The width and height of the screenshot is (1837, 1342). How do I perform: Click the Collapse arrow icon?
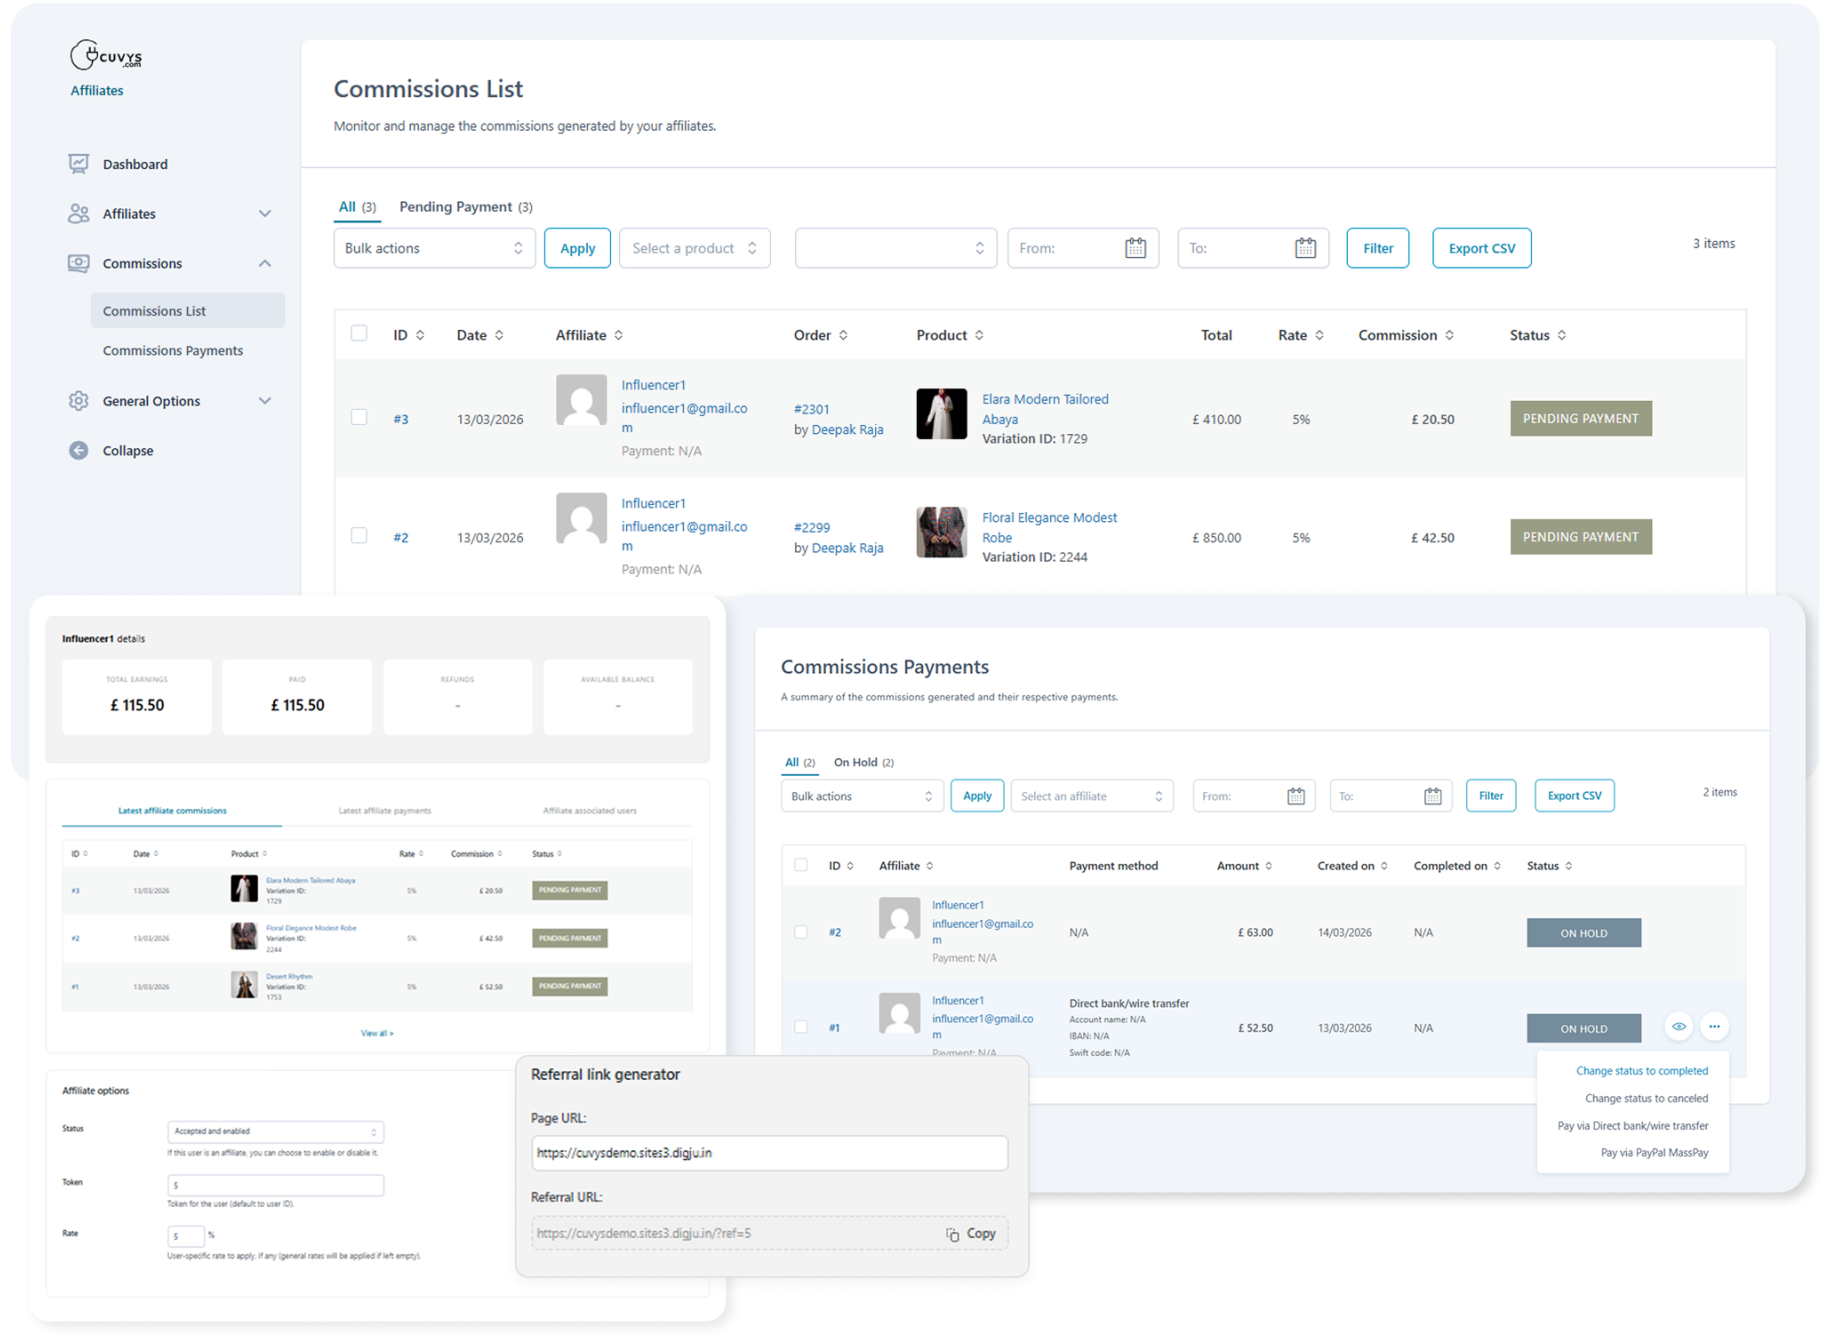pos(78,451)
